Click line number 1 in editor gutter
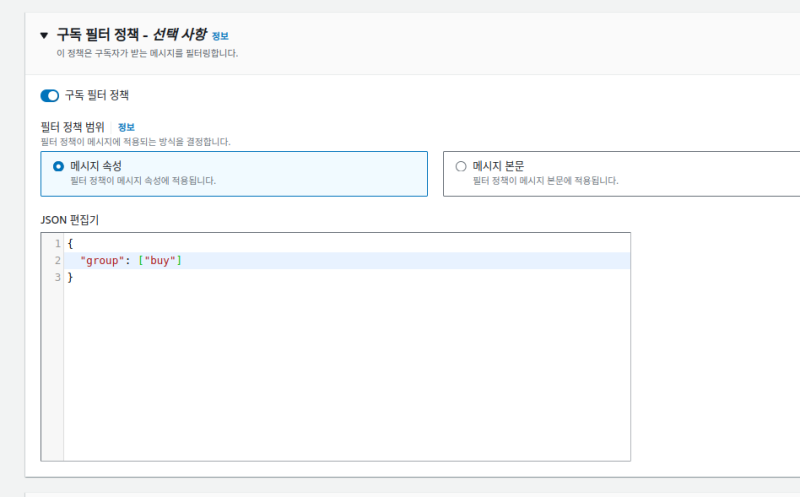Screen dimensions: 800x497 click(x=57, y=244)
